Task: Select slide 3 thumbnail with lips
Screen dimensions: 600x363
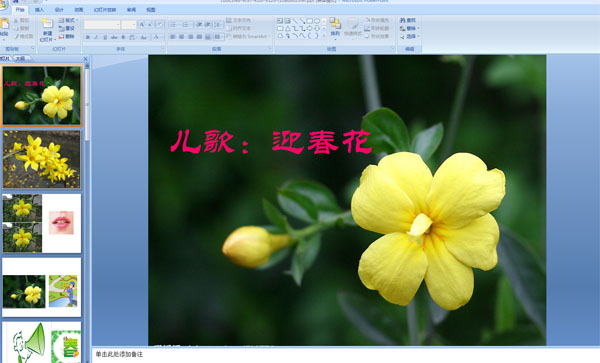Action: tap(42, 223)
